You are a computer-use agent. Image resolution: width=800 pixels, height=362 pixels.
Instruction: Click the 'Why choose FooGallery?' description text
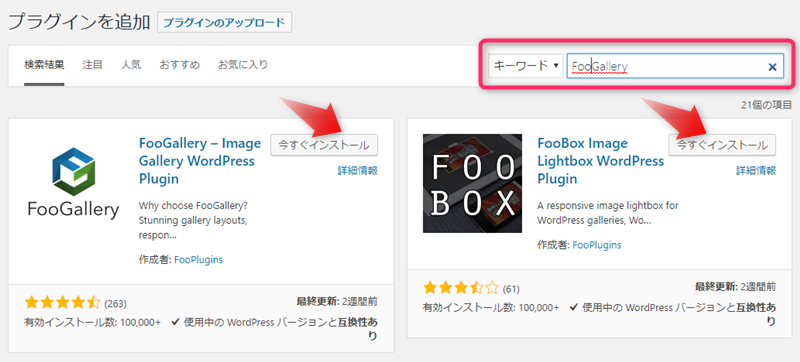click(x=193, y=221)
